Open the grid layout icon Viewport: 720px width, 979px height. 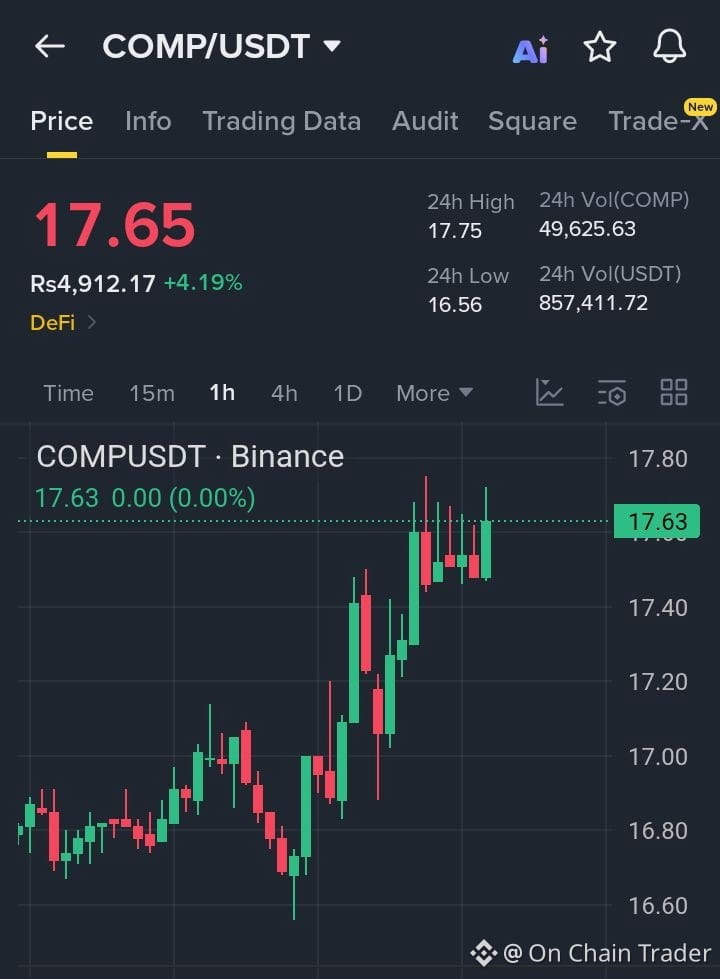coord(674,393)
